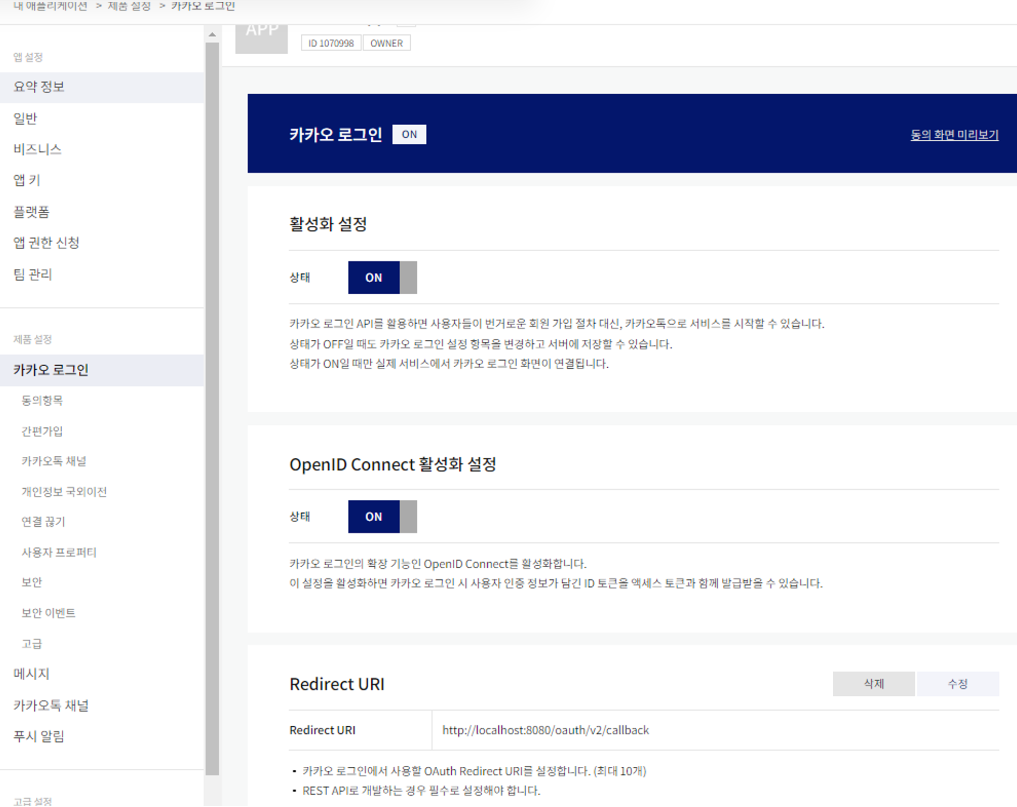Open the 비즈니스 menu item
This screenshot has width=1017, height=807.
pos(38,149)
